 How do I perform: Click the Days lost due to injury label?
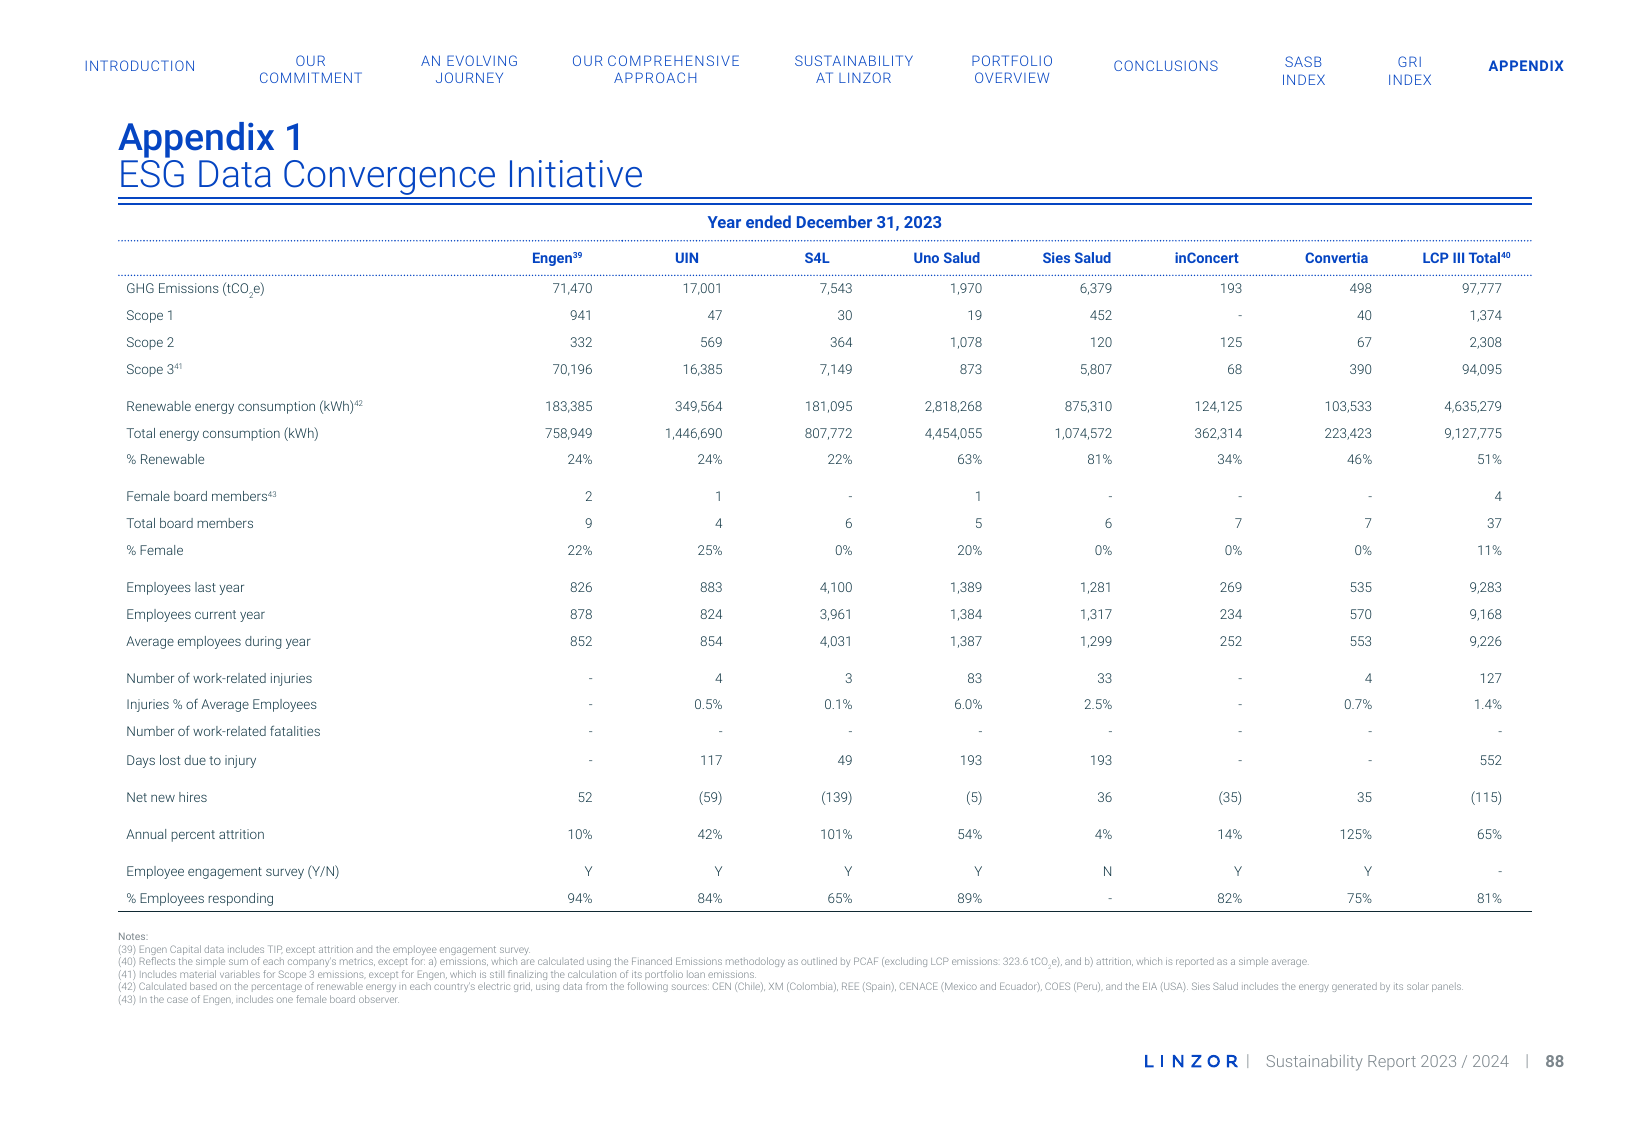(x=191, y=761)
